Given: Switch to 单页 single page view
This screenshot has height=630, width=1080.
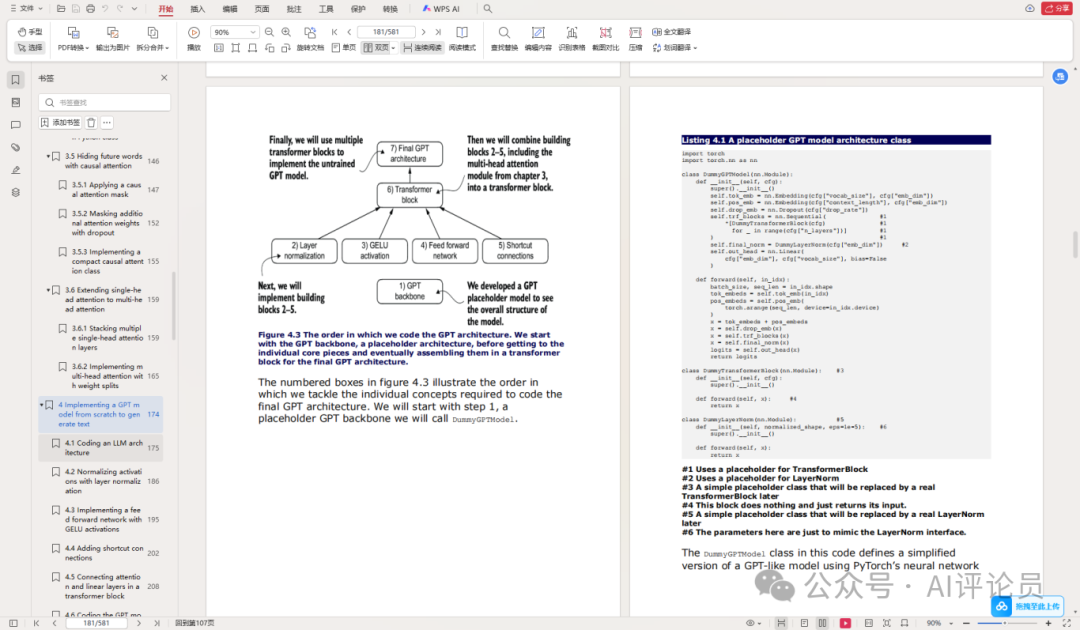Looking at the screenshot, I should pos(344,48).
